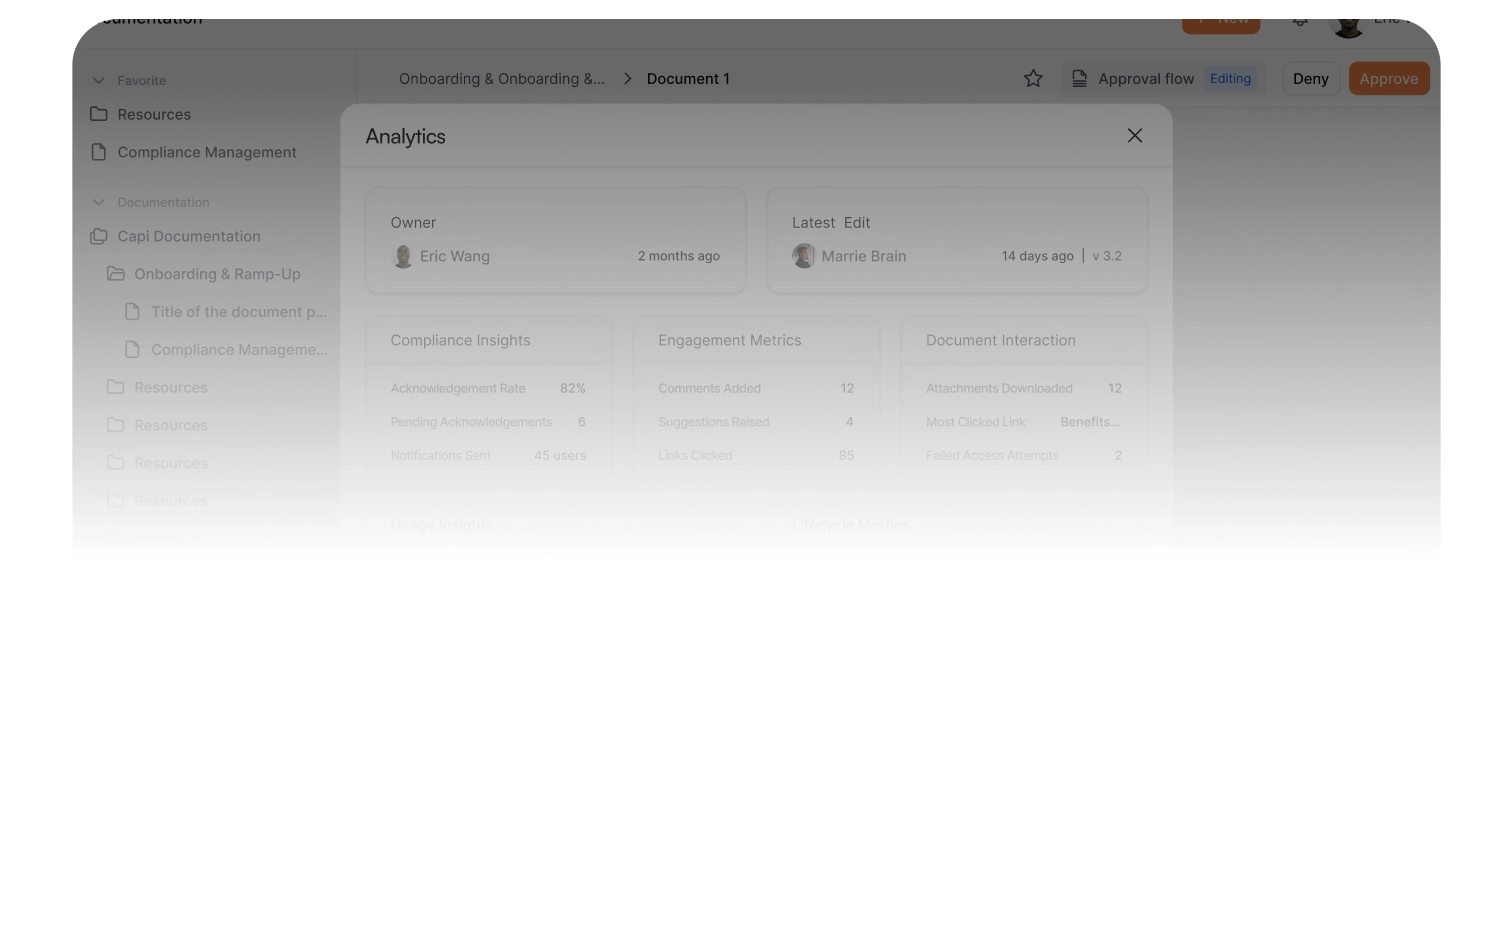The height and width of the screenshot is (950, 1512).
Task: Click the Capi Documentation stack icon
Action: pyautogui.click(x=99, y=236)
